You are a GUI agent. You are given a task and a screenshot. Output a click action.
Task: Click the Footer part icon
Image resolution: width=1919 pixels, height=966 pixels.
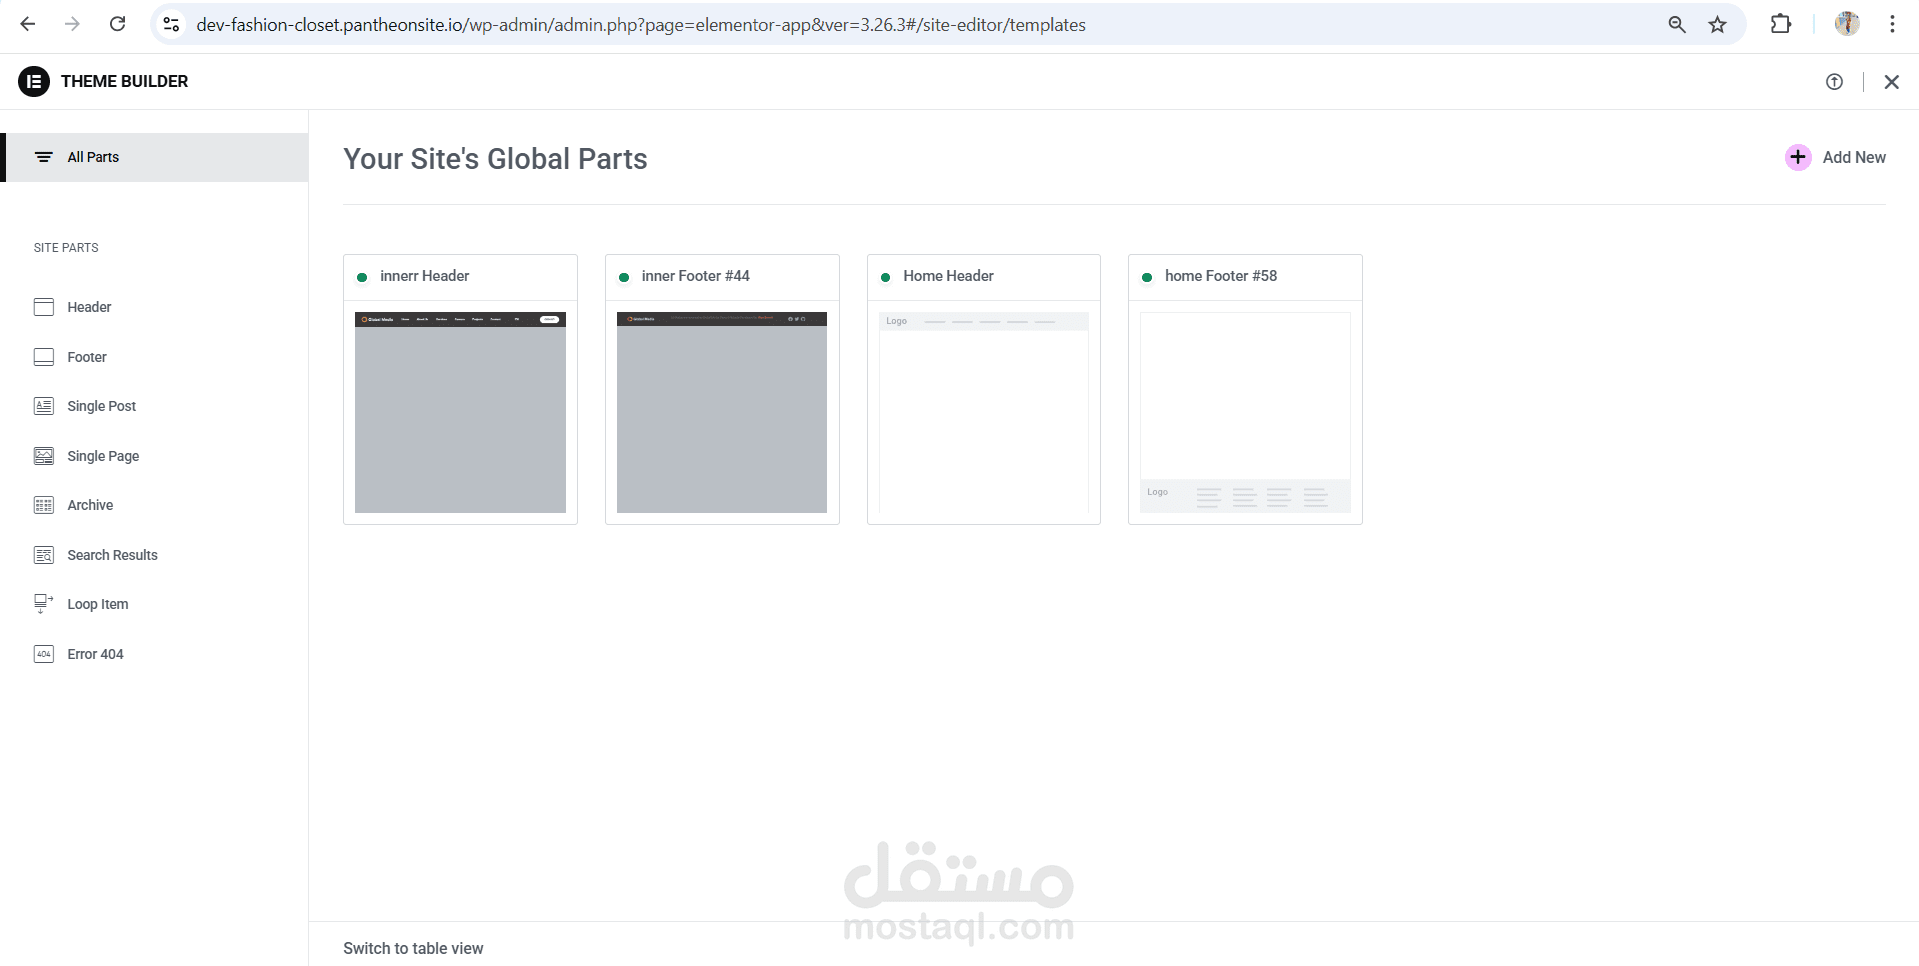(44, 357)
